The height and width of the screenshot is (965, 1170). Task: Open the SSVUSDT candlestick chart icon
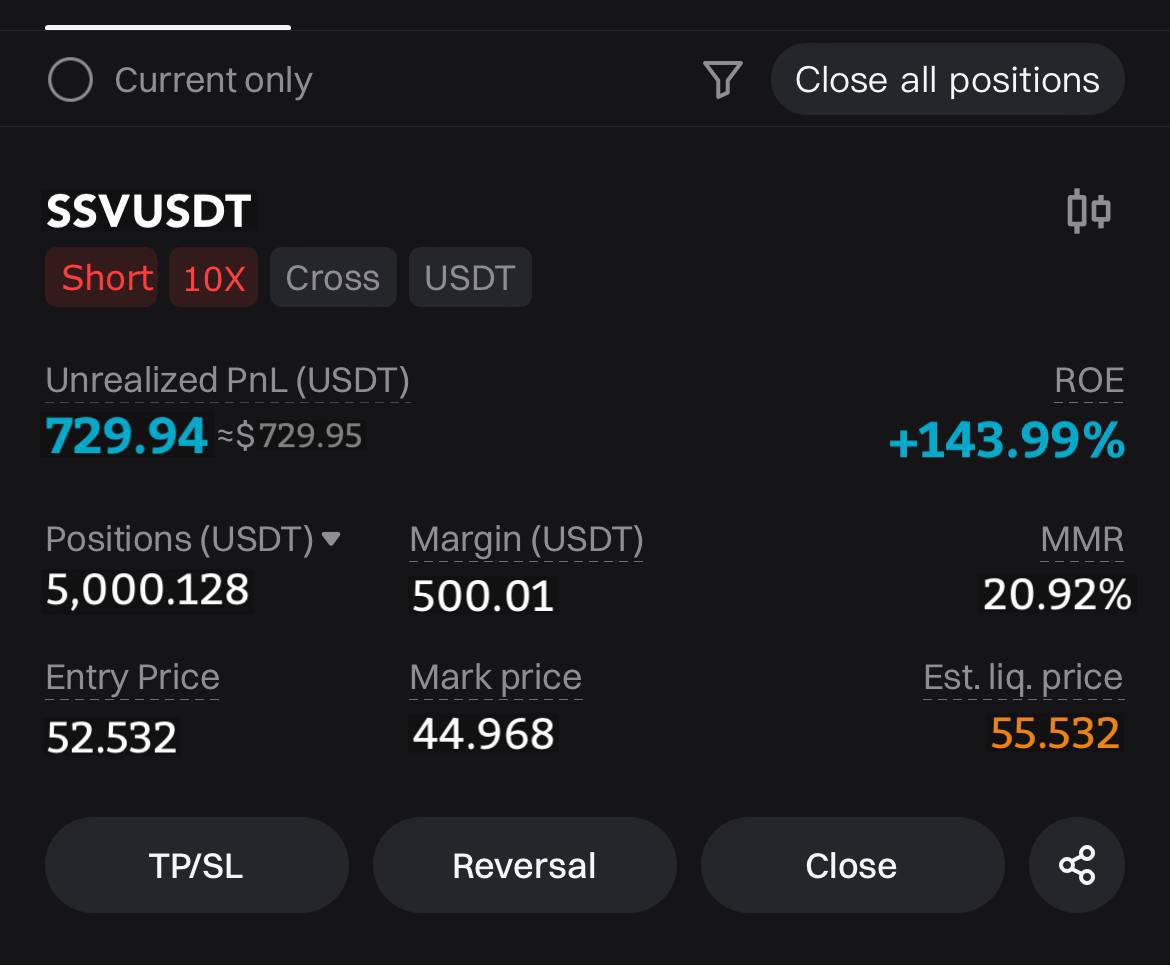(1089, 211)
